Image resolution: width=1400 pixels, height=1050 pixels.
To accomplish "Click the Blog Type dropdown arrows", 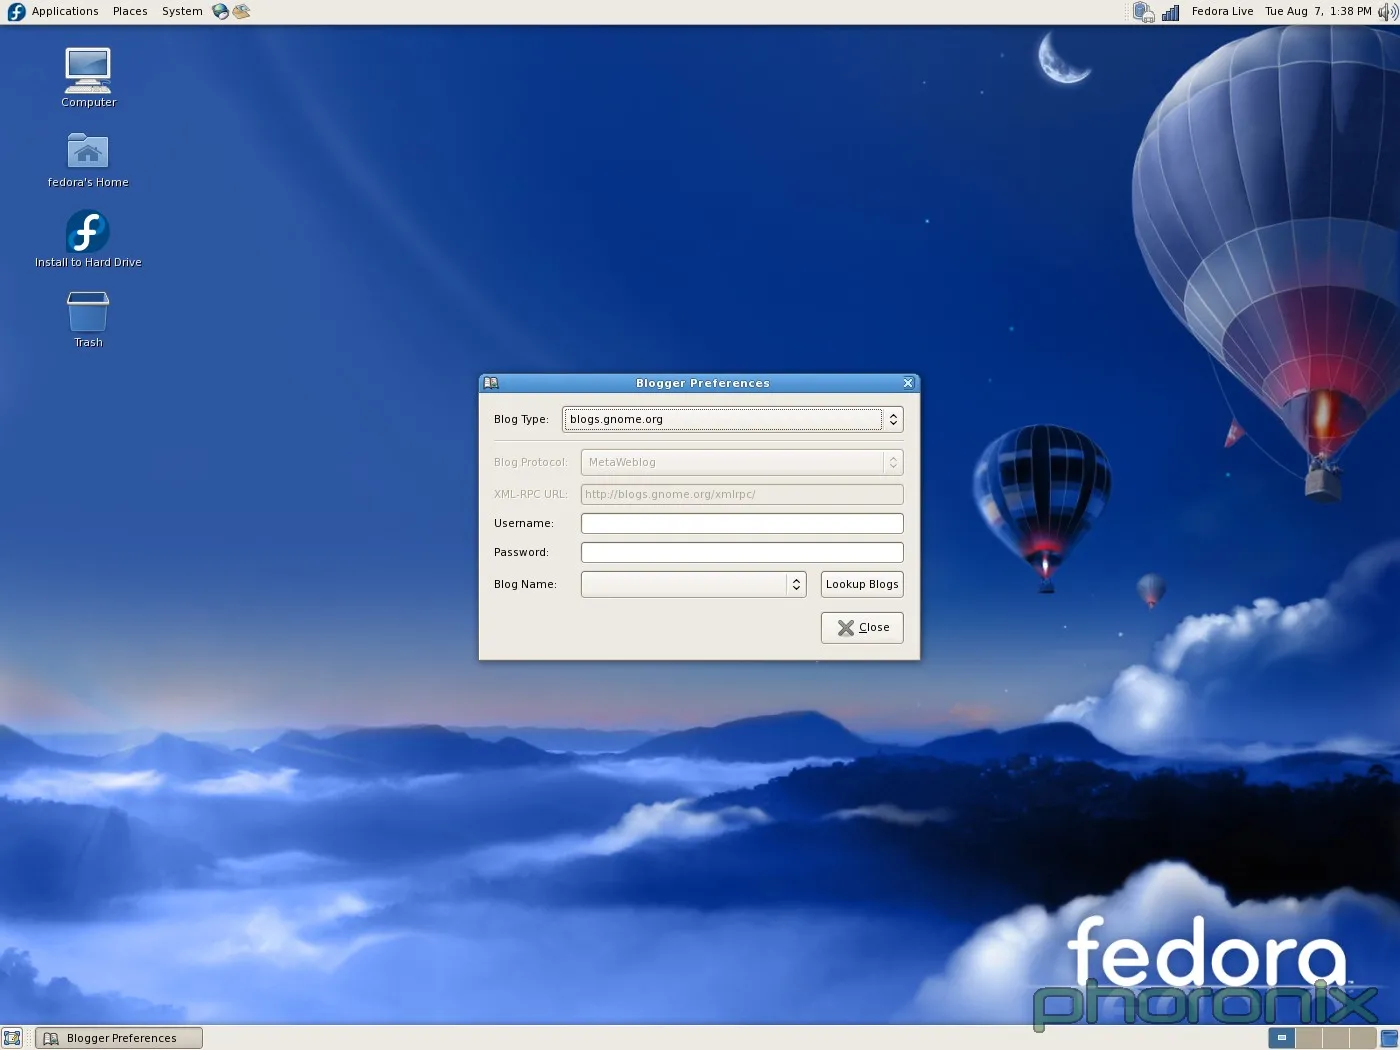I will coord(893,419).
